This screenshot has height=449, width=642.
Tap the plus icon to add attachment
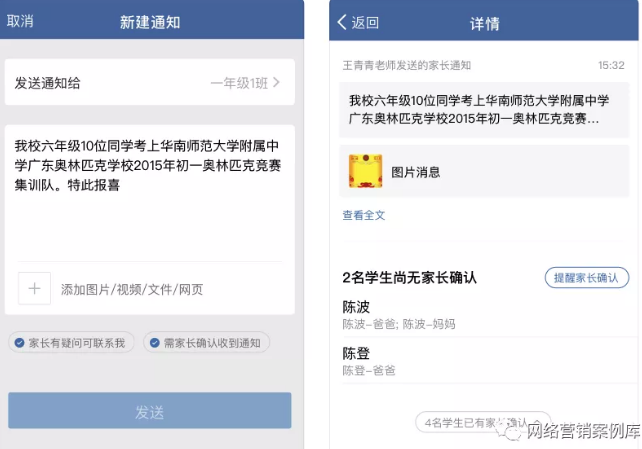click(x=34, y=288)
